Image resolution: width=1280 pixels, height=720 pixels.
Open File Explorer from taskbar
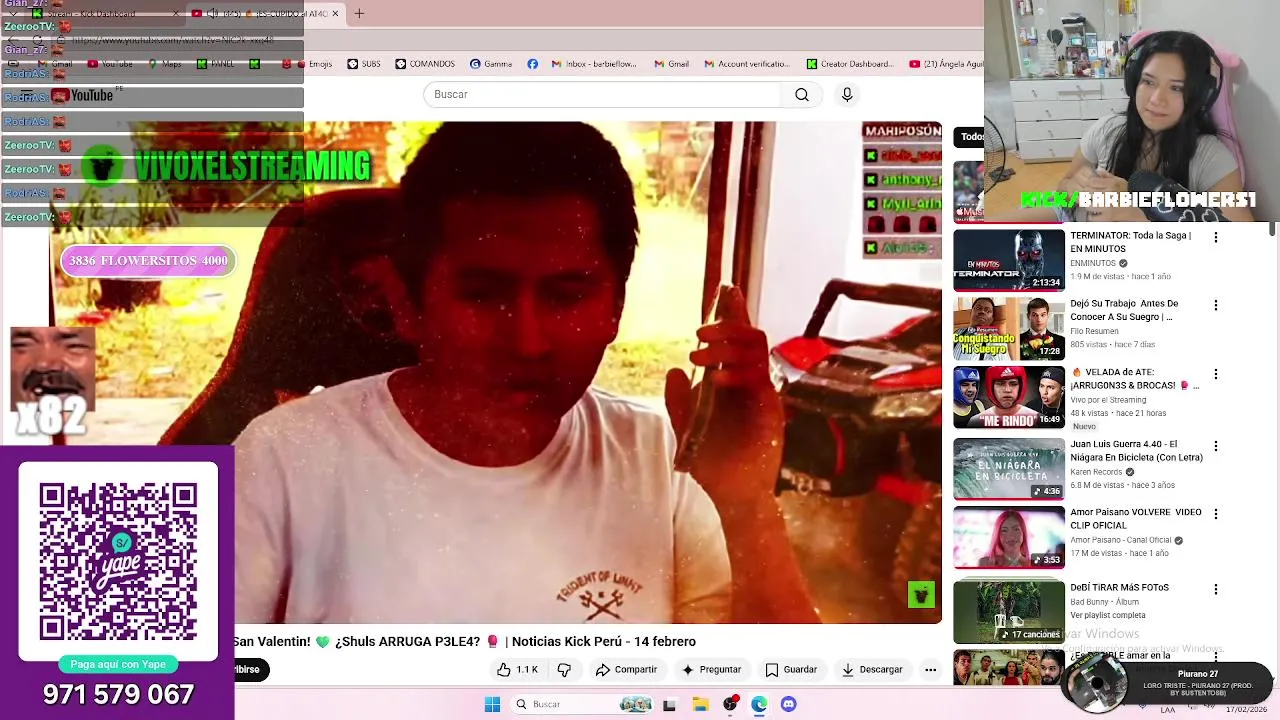700,704
